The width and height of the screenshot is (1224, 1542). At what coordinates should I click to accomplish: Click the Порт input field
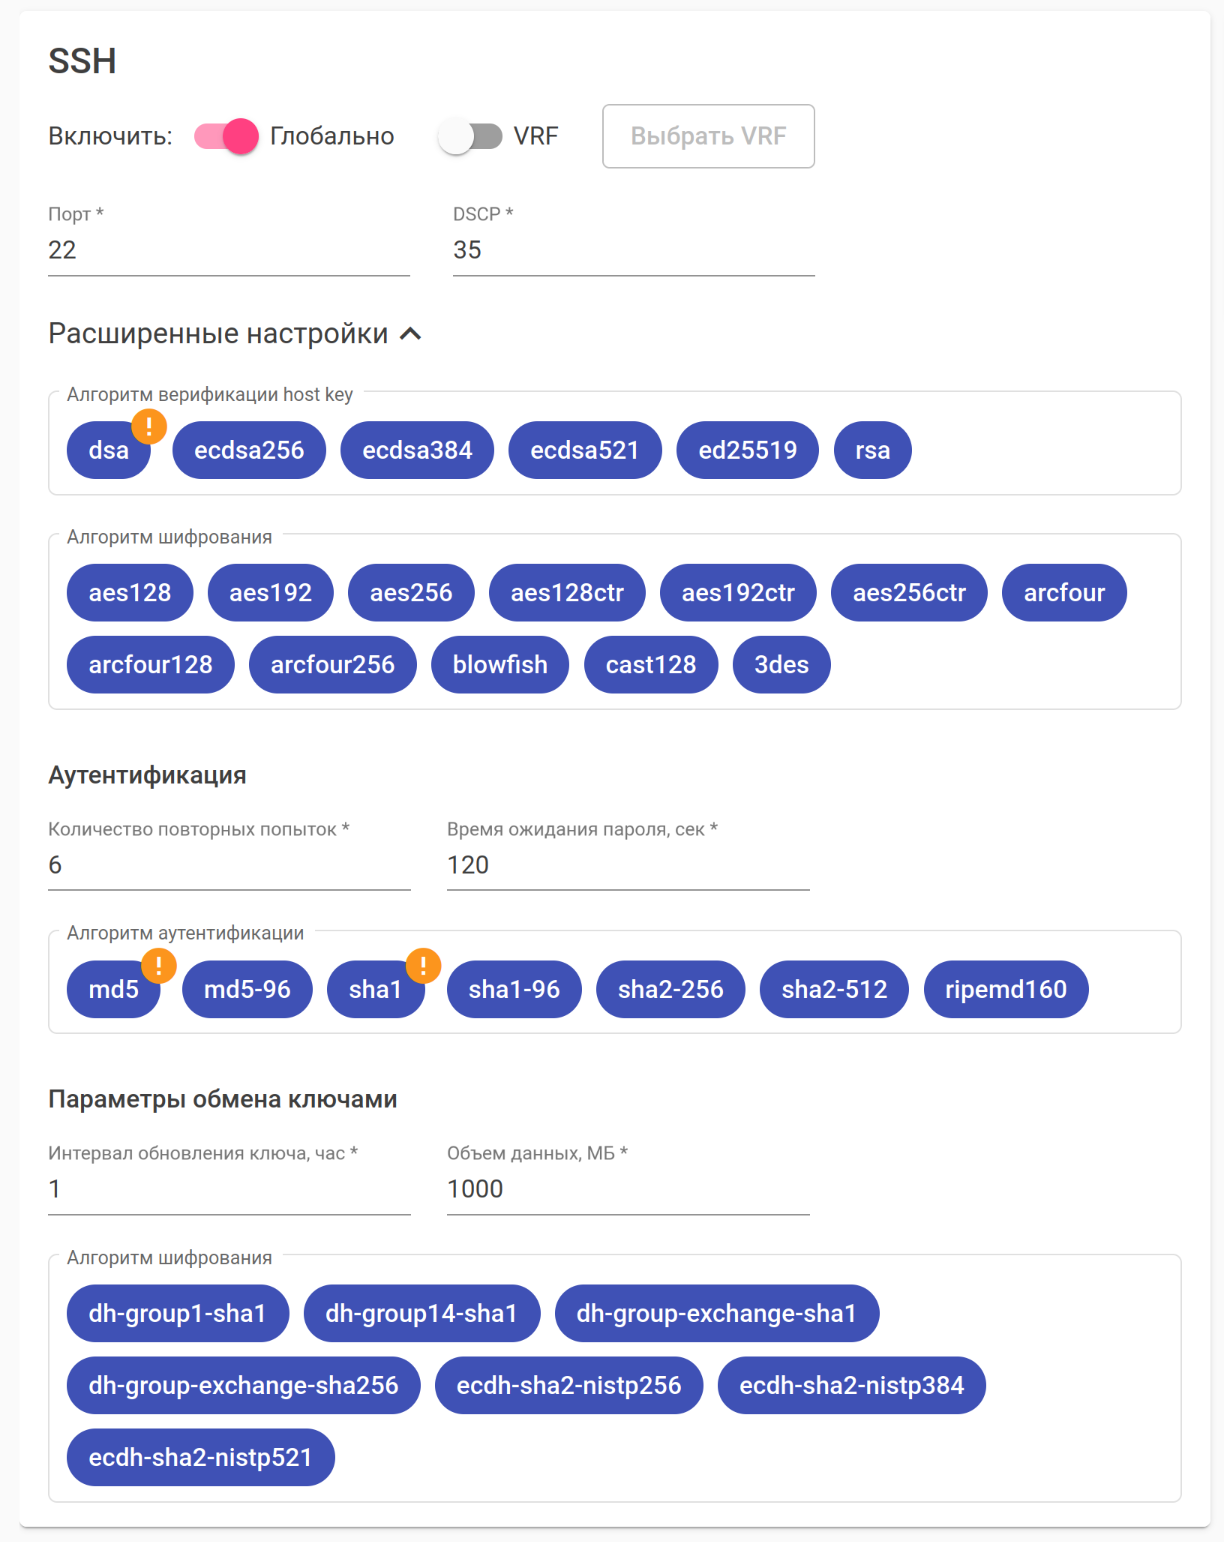point(229,250)
